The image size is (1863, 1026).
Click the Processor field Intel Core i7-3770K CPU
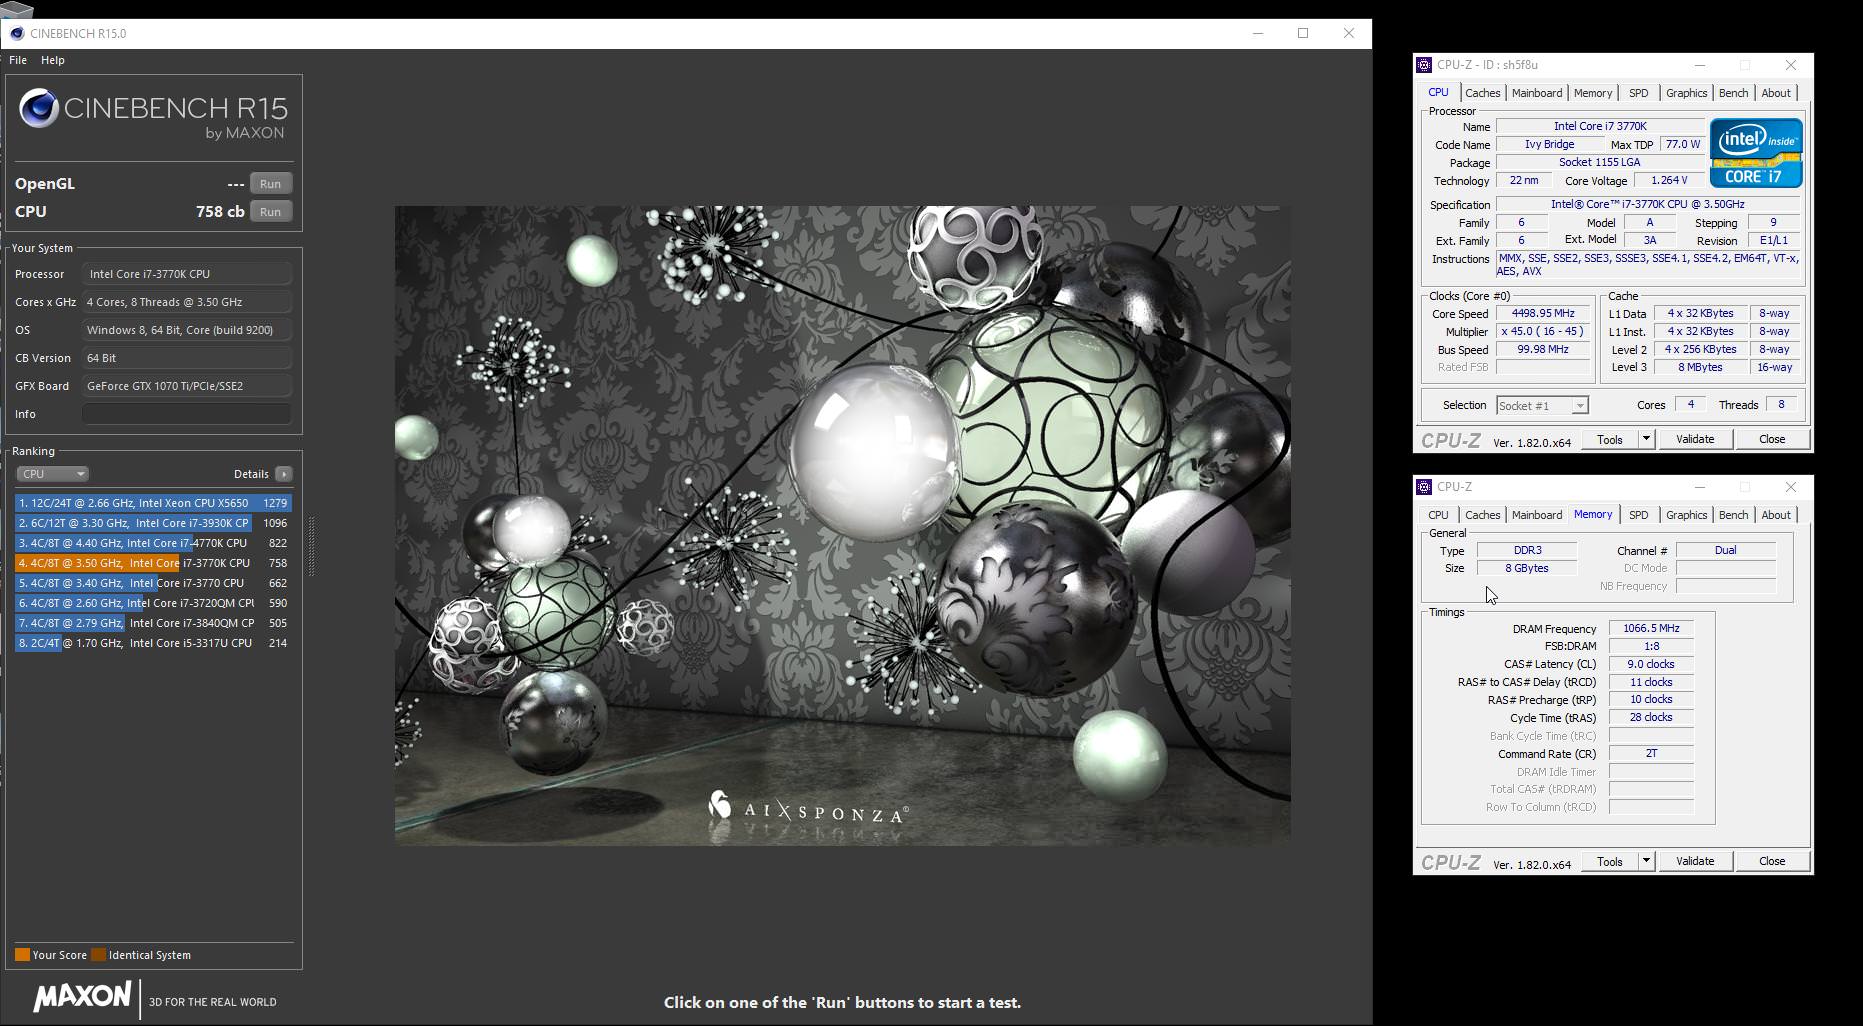pos(187,274)
